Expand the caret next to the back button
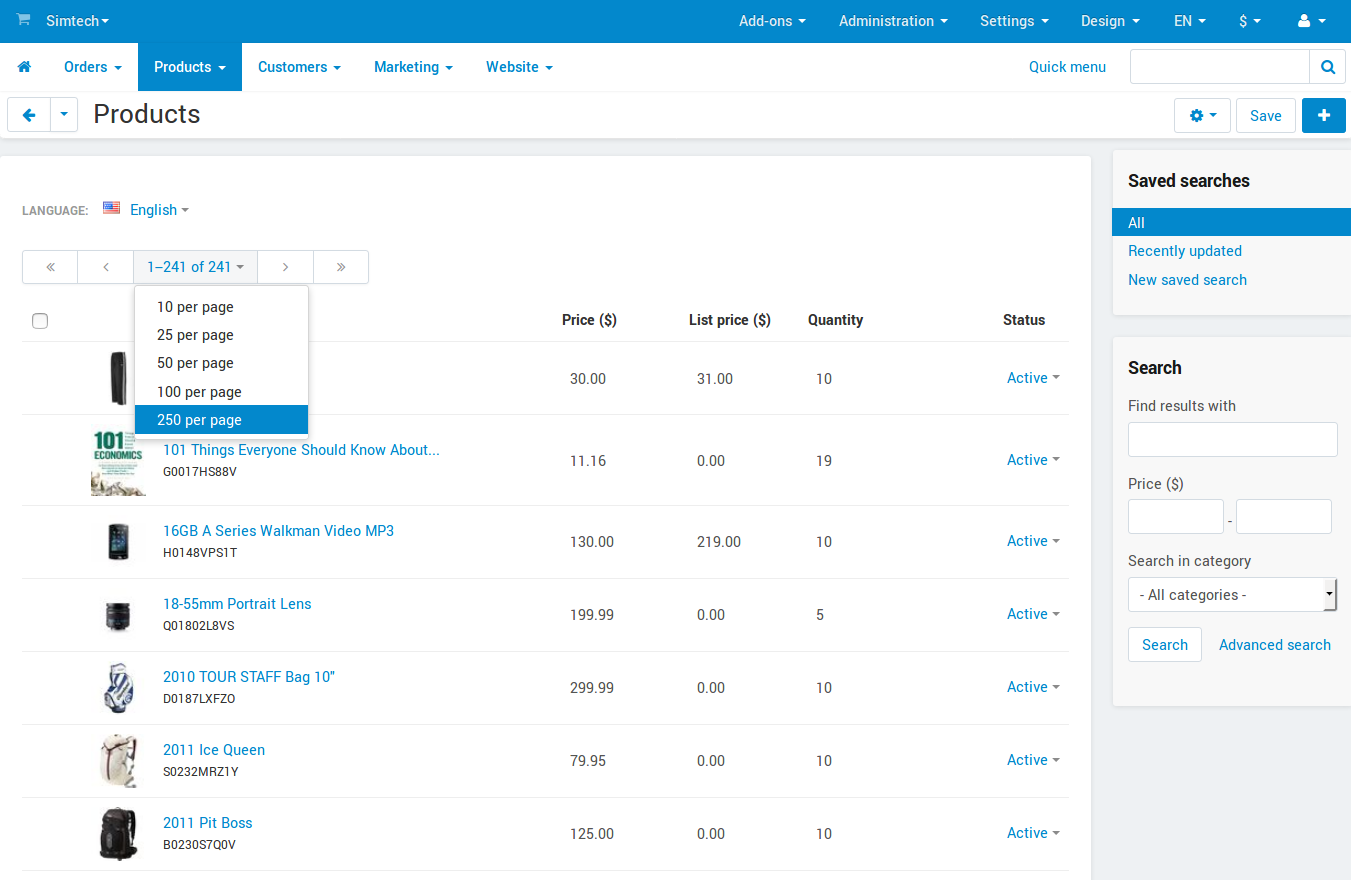This screenshot has width=1351, height=880. [64, 115]
